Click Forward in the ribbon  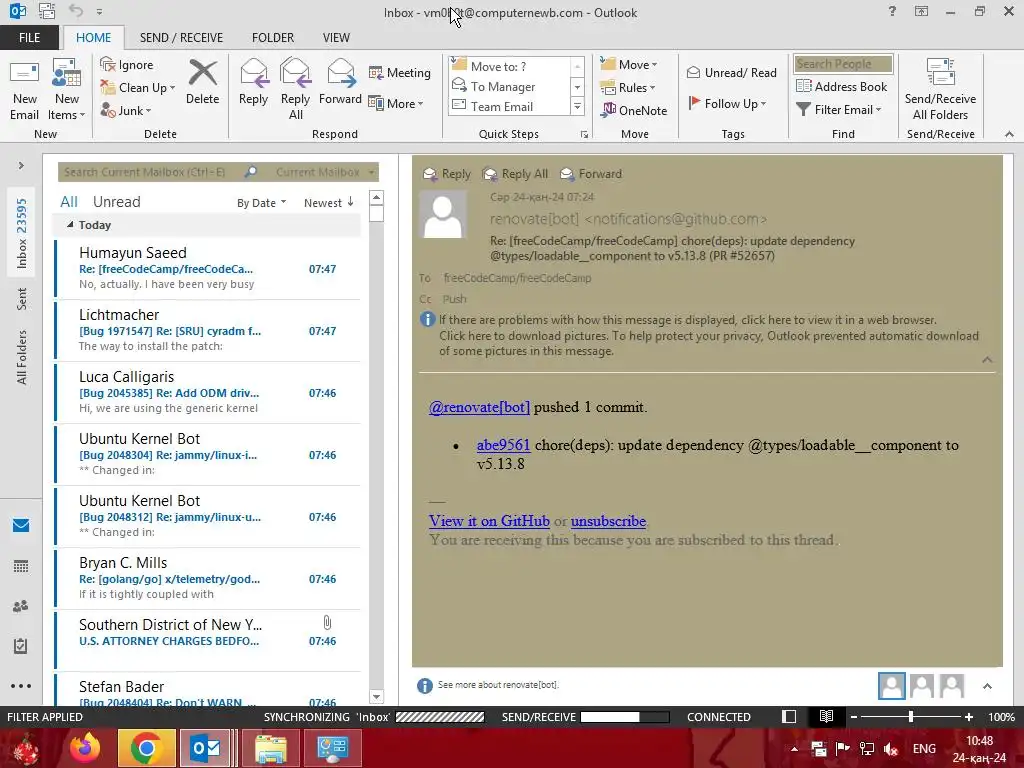pos(340,83)
